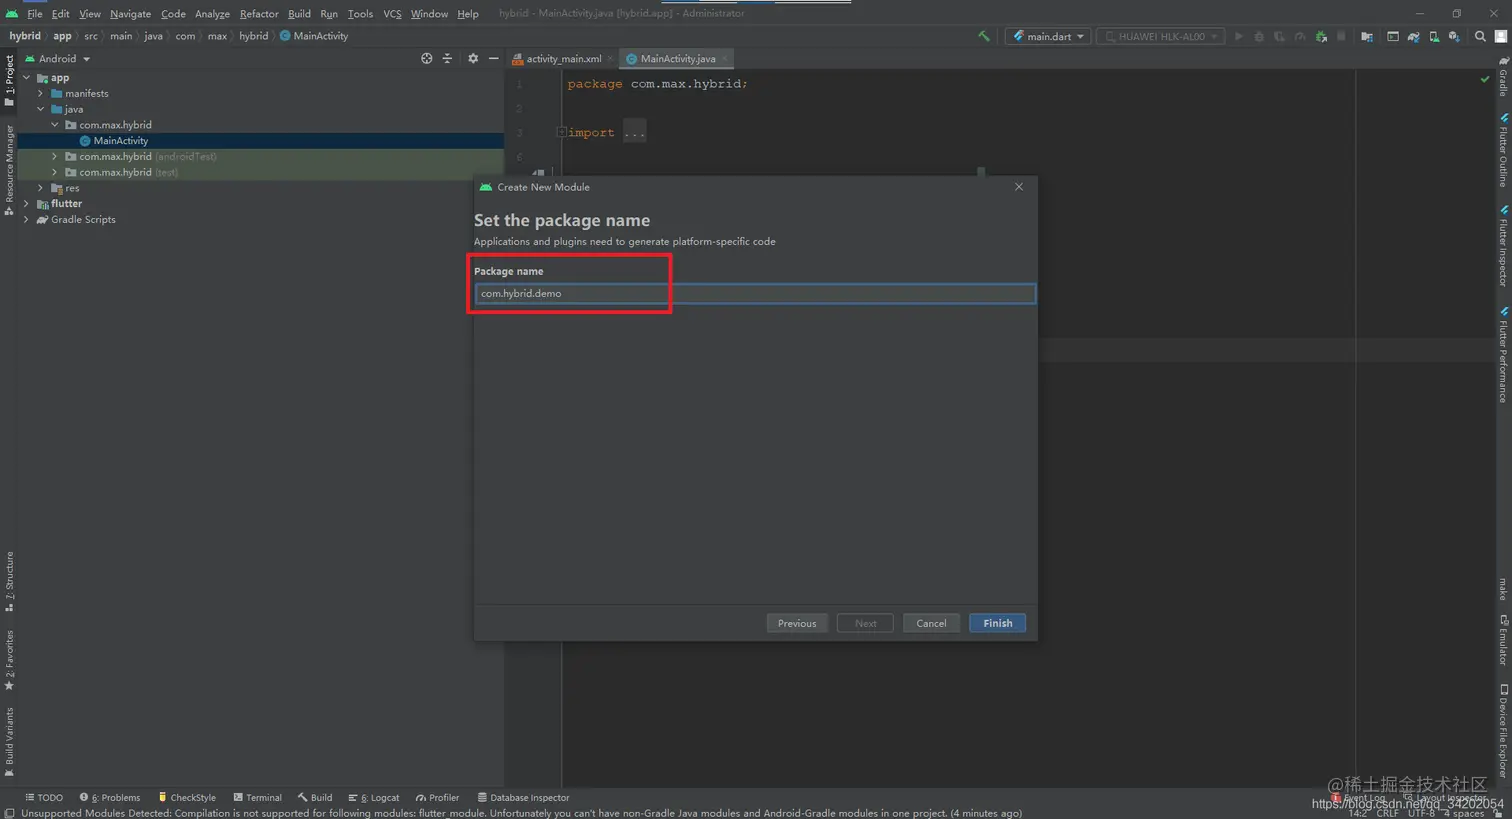Open the TODO tool window
The width and height of the screenshot is (1512, 819).
[44, 798]
